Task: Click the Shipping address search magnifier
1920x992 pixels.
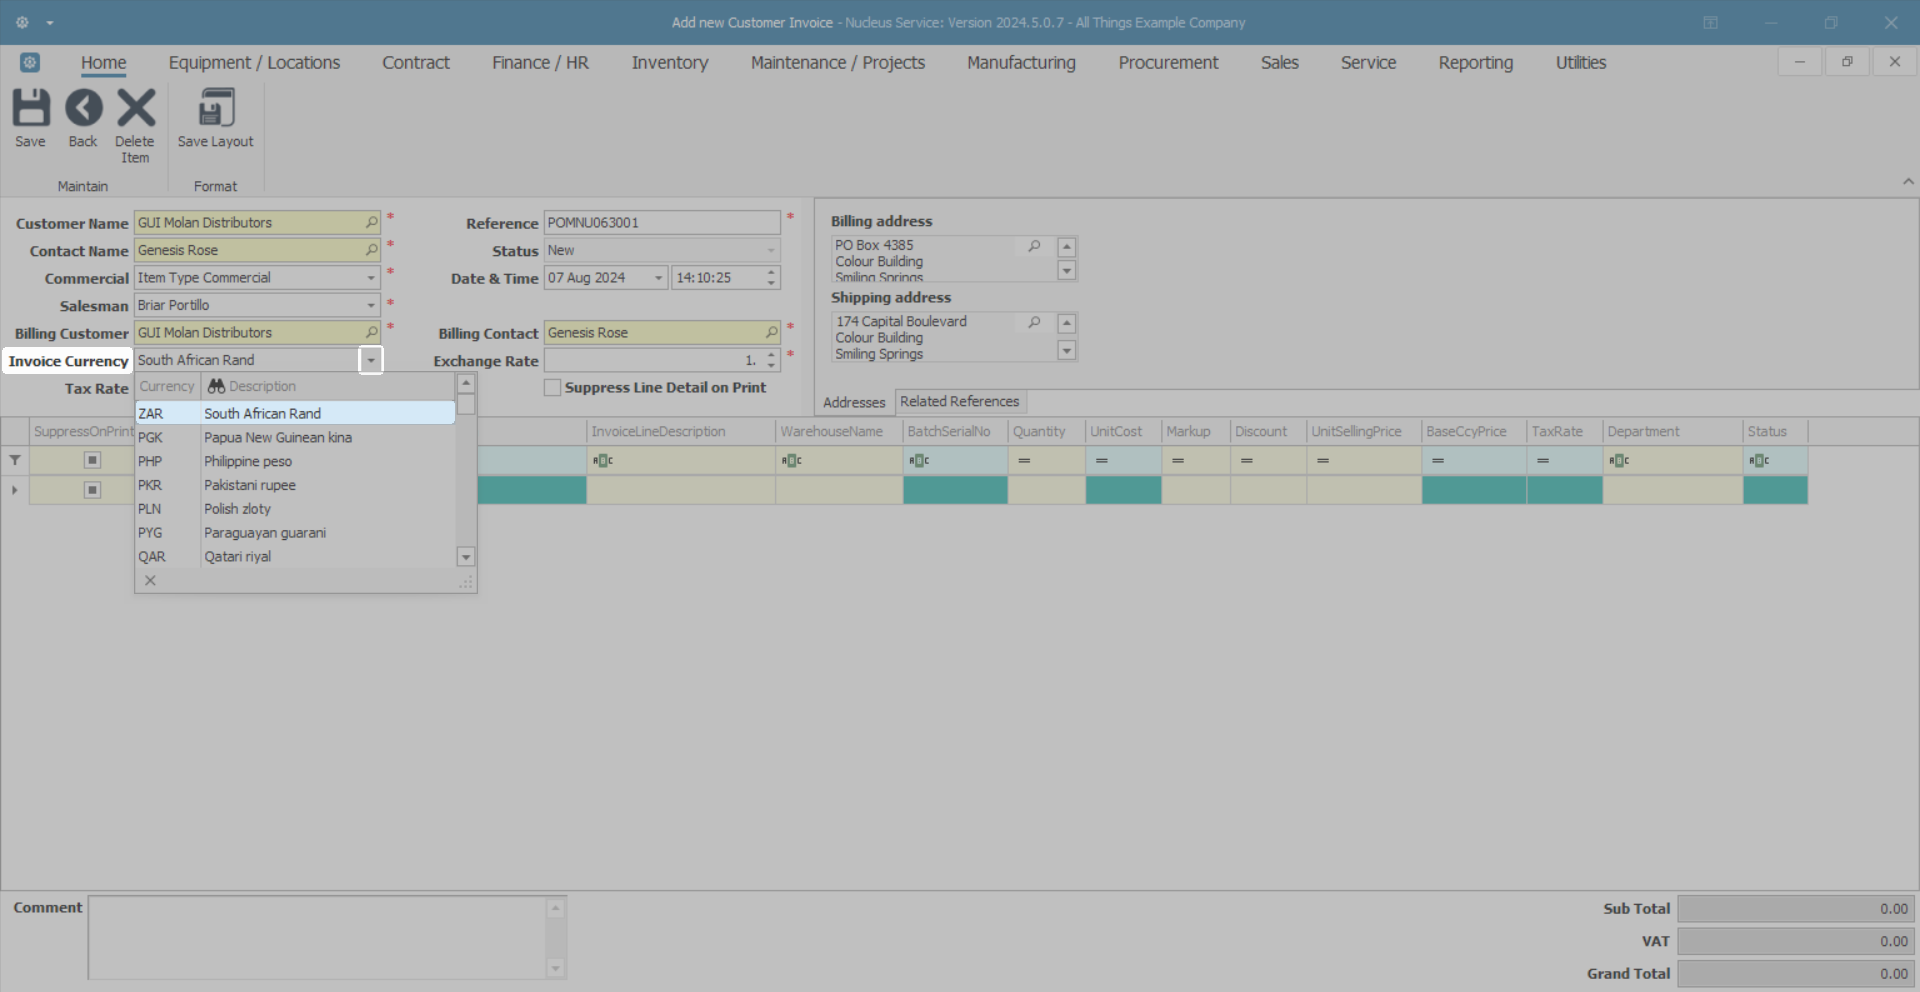Action: (x=1035, y=322)
